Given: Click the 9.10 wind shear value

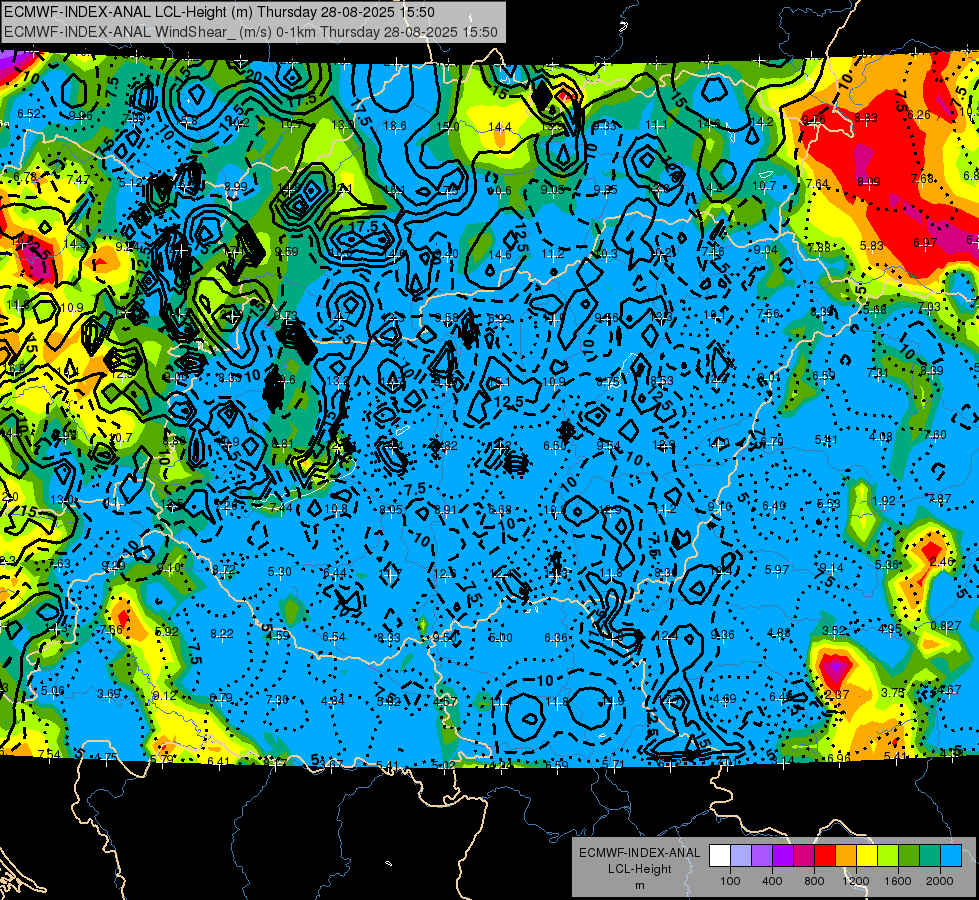Looking at the screenshot, I should pos(720,507).
